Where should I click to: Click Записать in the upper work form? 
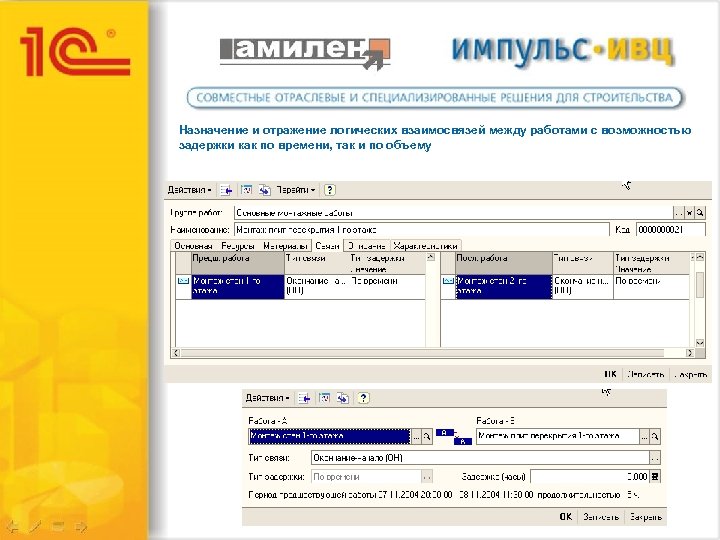pos(646,374)
